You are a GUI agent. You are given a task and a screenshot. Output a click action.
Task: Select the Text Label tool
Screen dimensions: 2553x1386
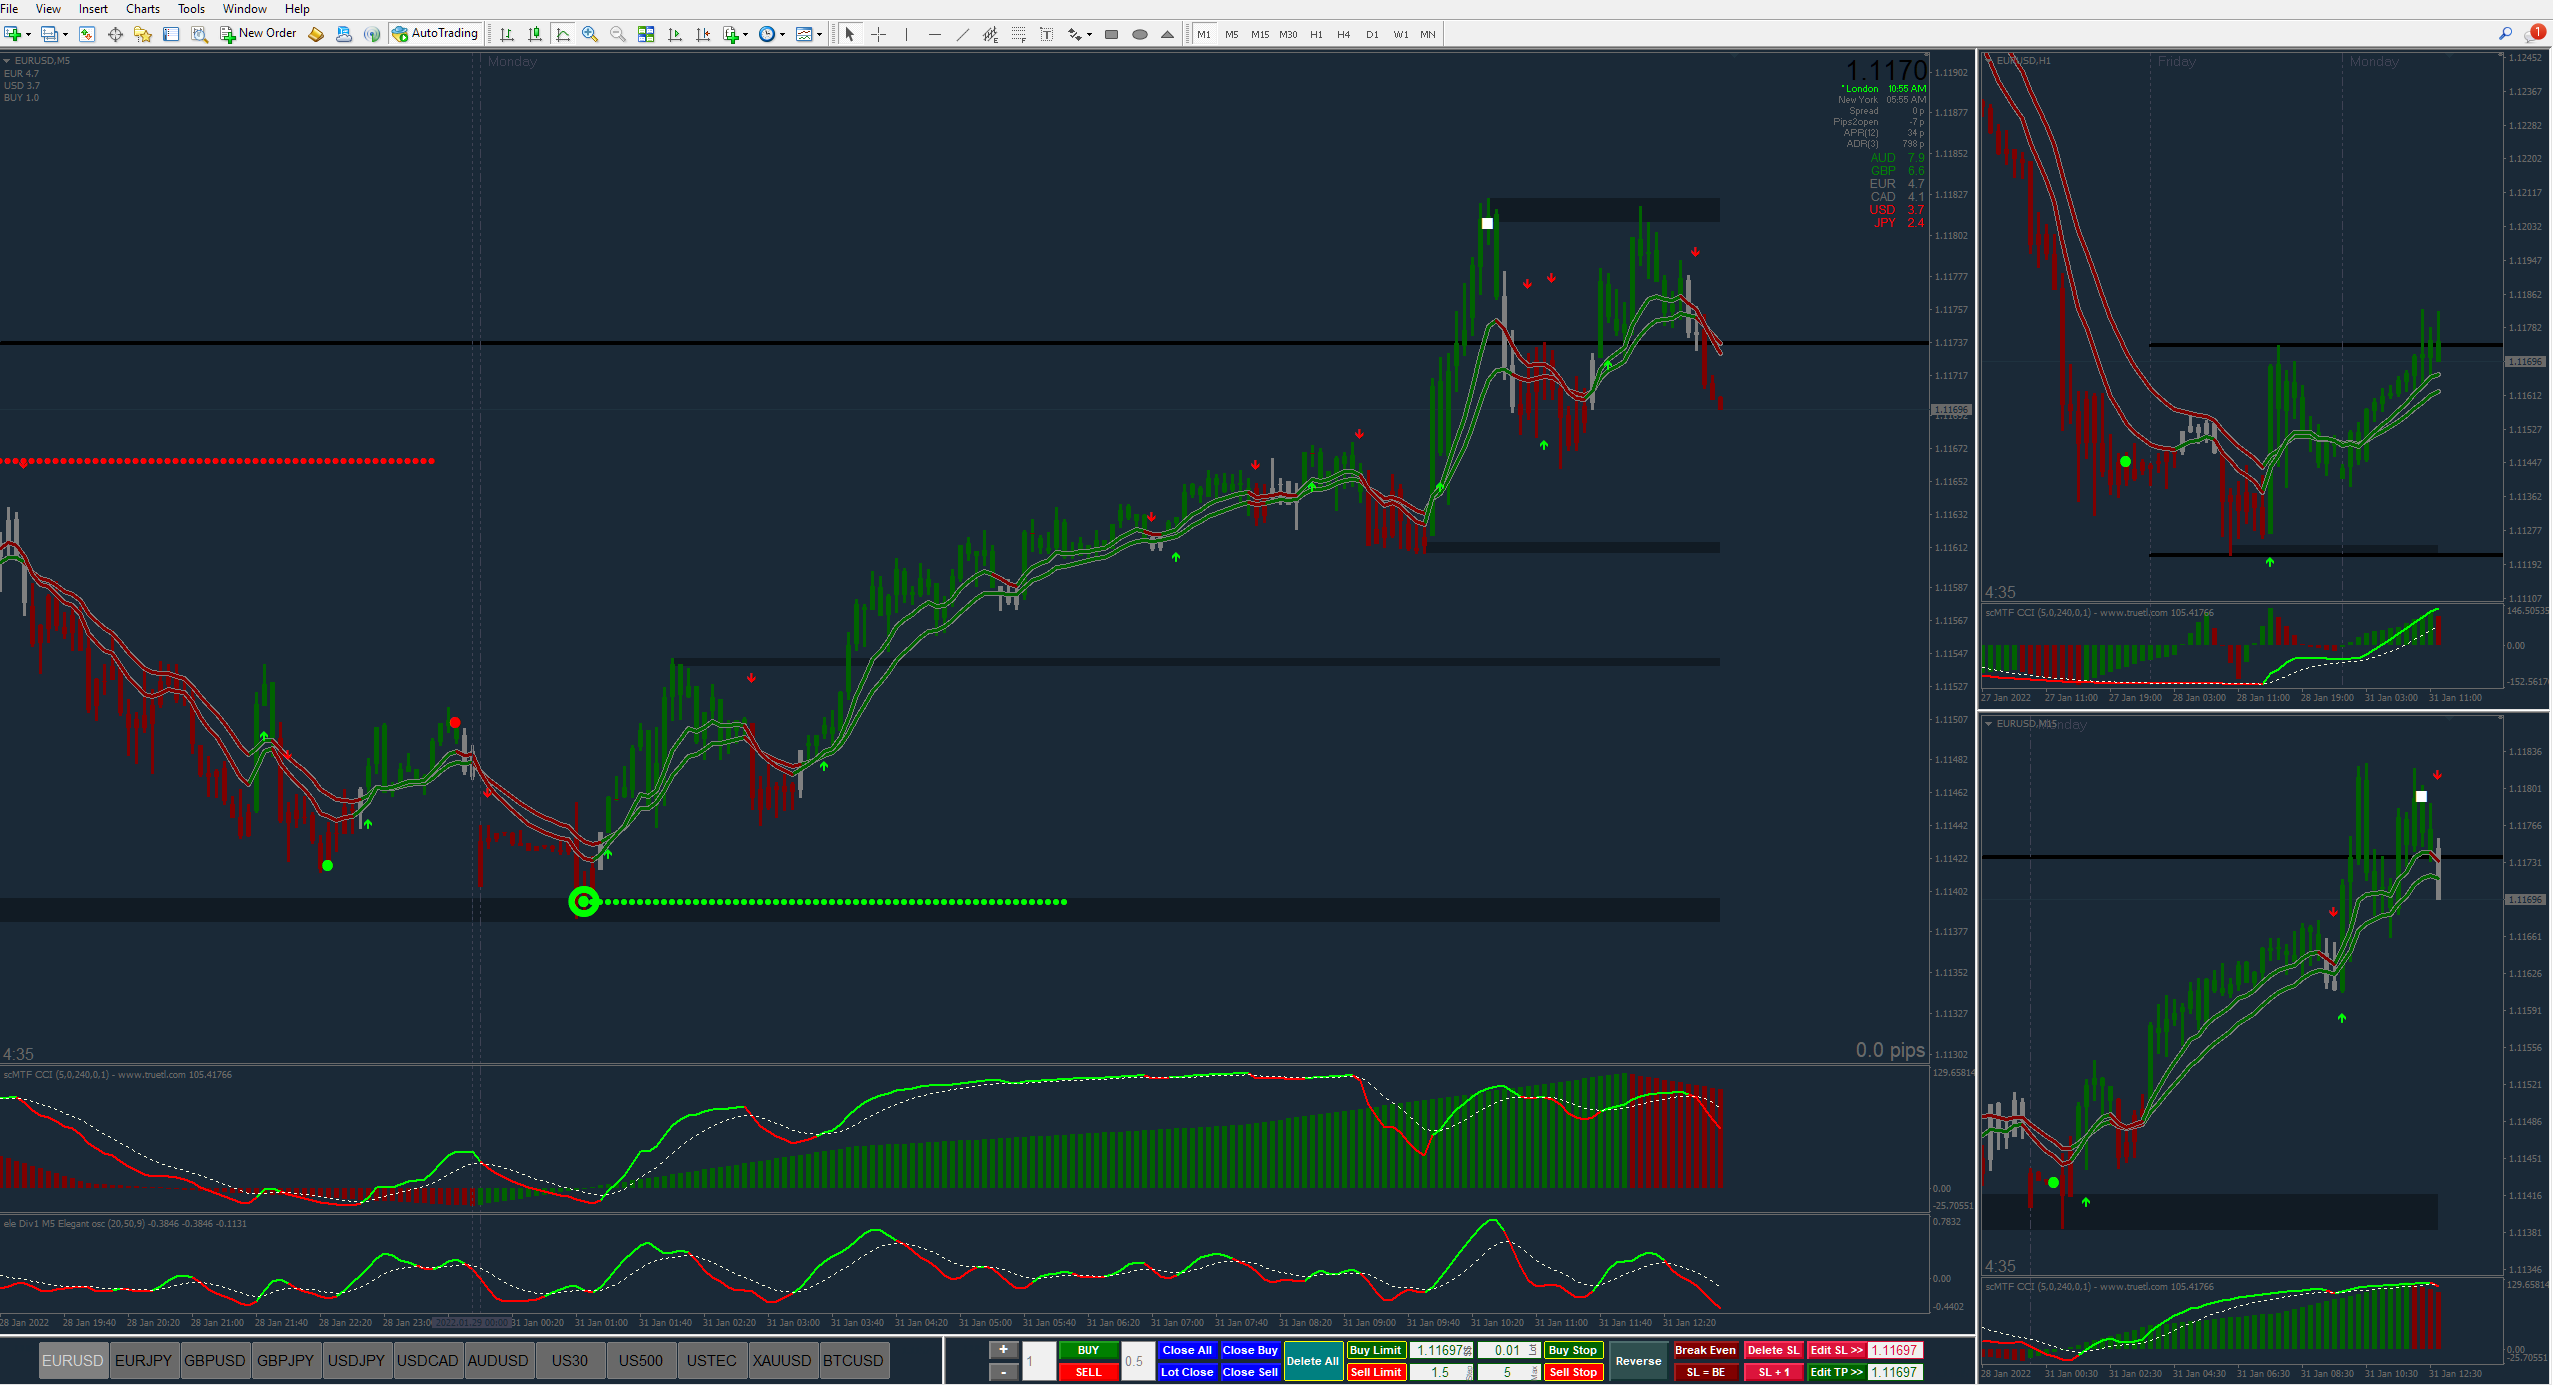pos(1046,34)
